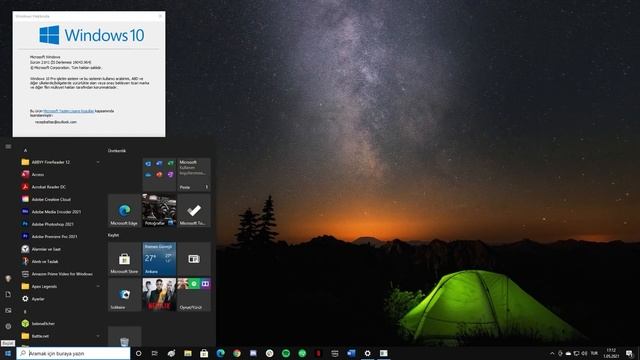
Task: Open the Netflix tile
Action: 159,295
